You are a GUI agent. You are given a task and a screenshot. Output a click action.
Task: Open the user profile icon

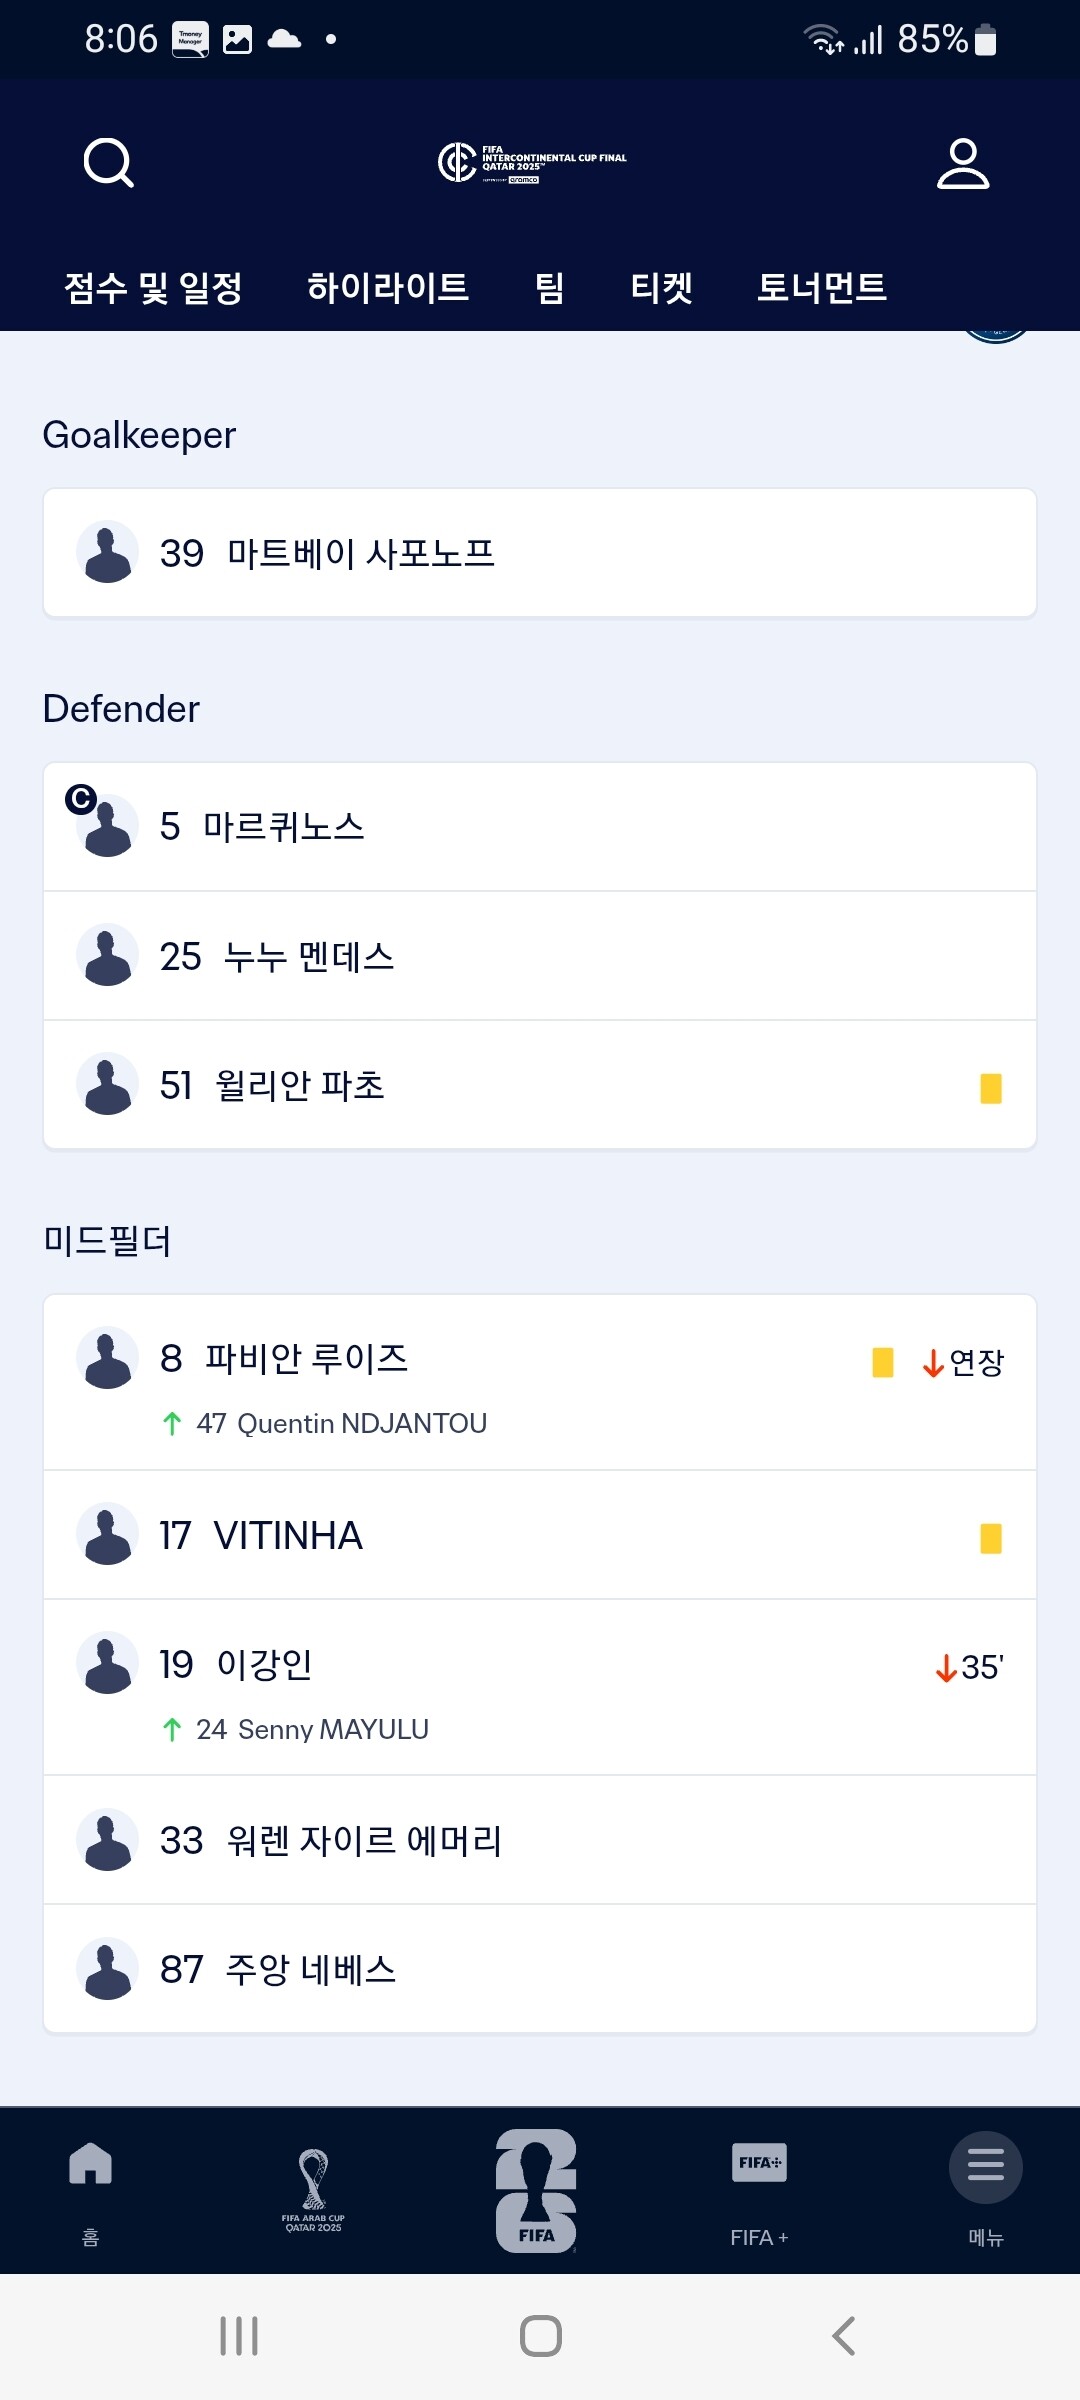pos(962,164)
